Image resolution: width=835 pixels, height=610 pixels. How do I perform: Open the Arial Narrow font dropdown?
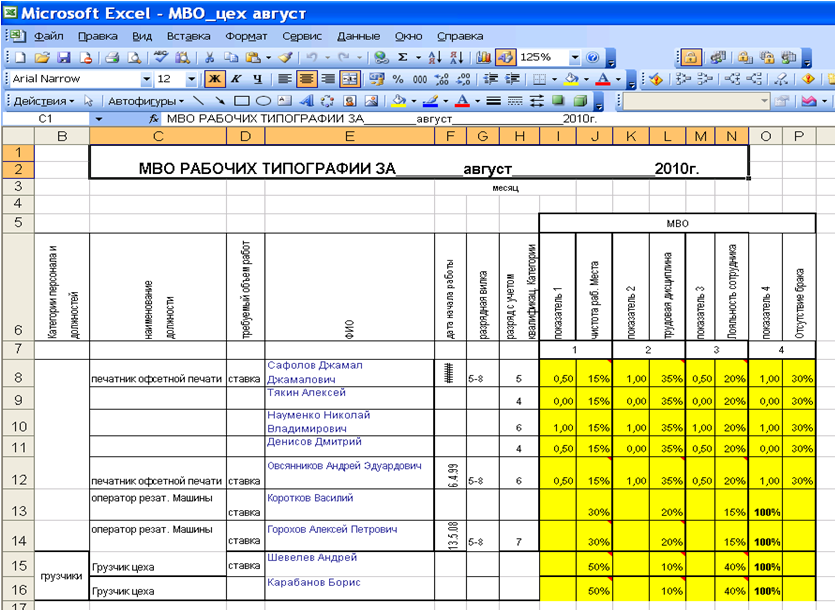coord(146,79)
